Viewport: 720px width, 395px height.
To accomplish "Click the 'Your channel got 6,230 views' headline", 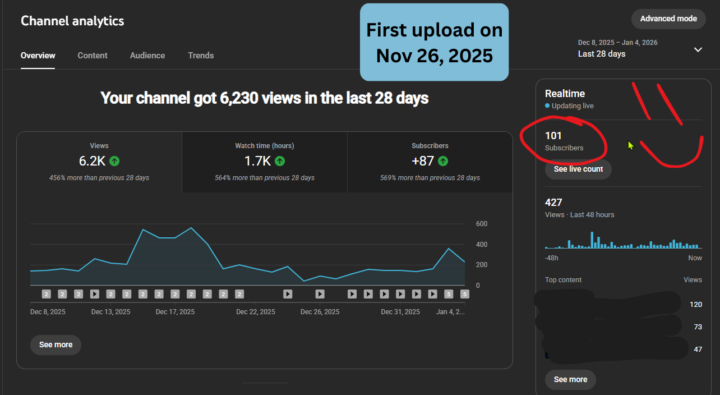I will (264, 98).
